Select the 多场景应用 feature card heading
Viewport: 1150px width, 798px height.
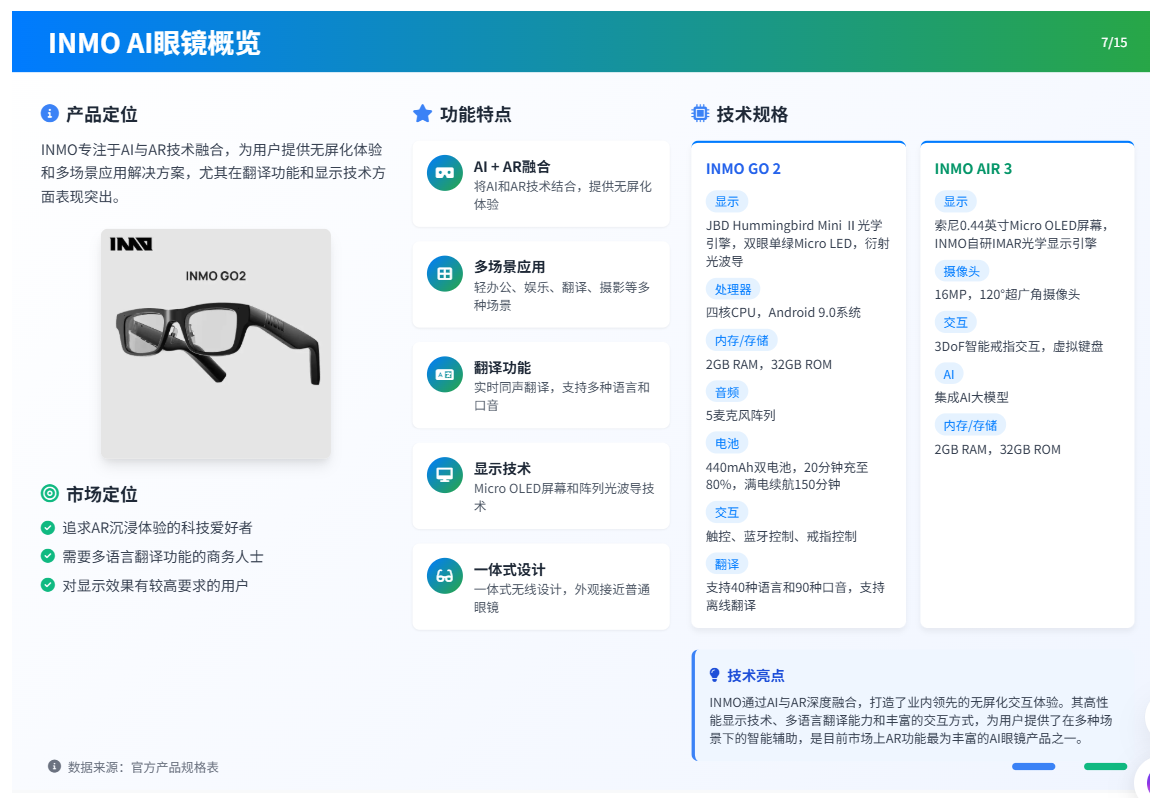click(x=510, y=267)
